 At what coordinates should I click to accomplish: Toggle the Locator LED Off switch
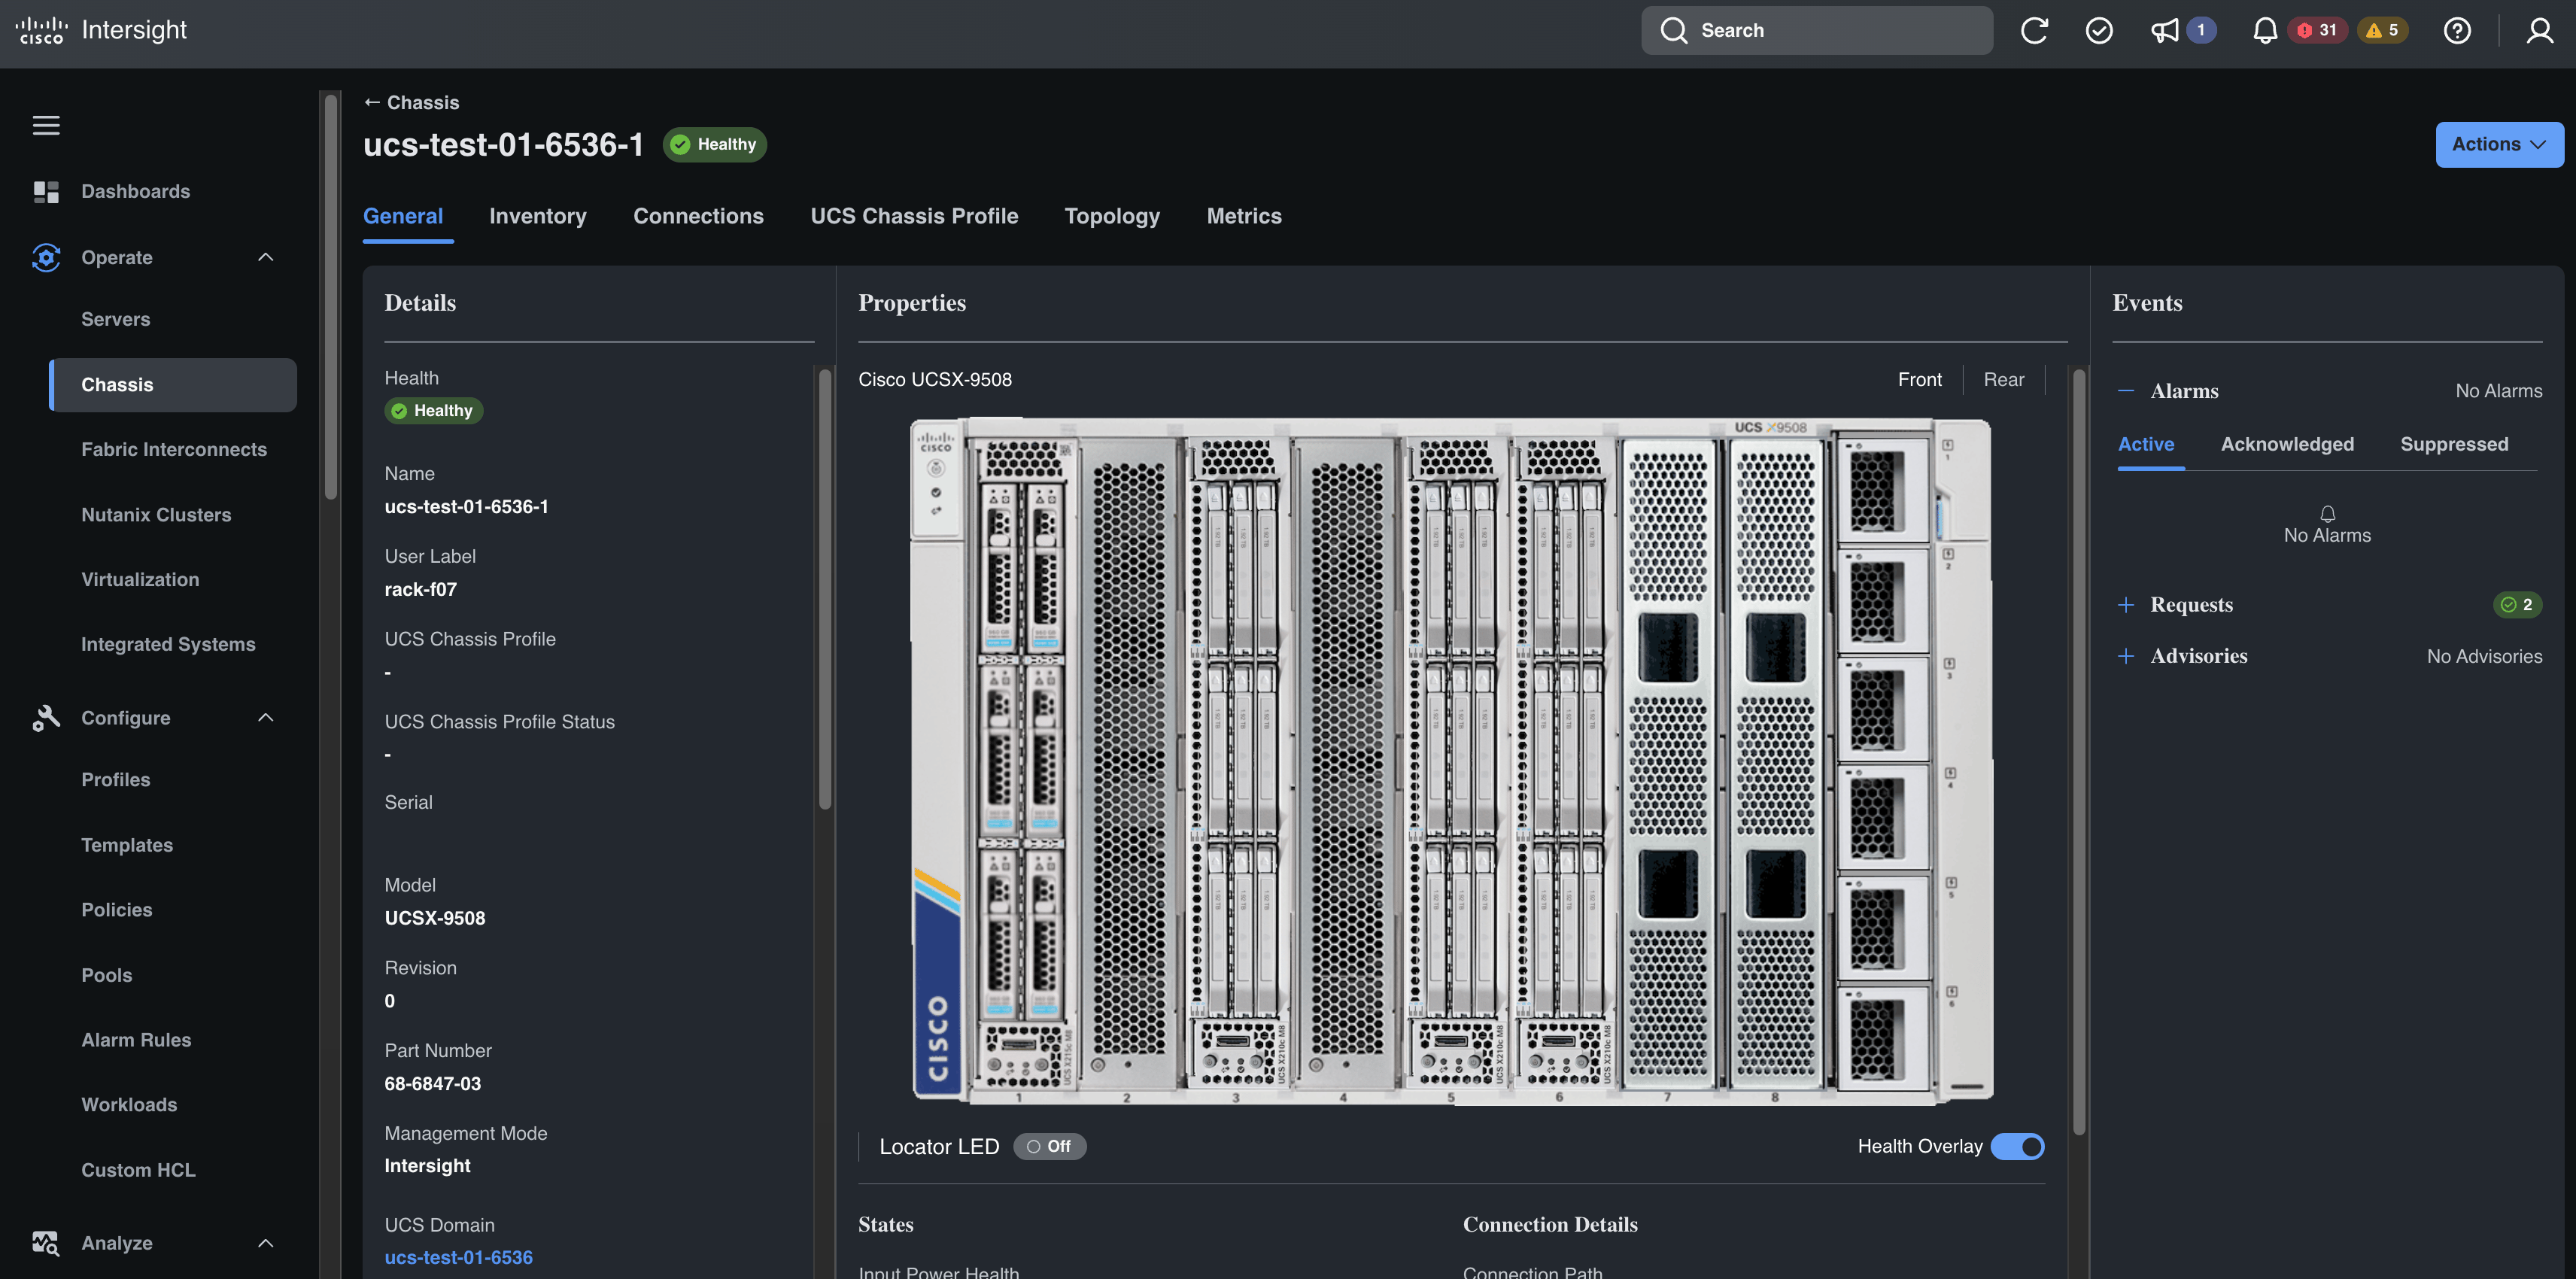tap(1050, 1146)
